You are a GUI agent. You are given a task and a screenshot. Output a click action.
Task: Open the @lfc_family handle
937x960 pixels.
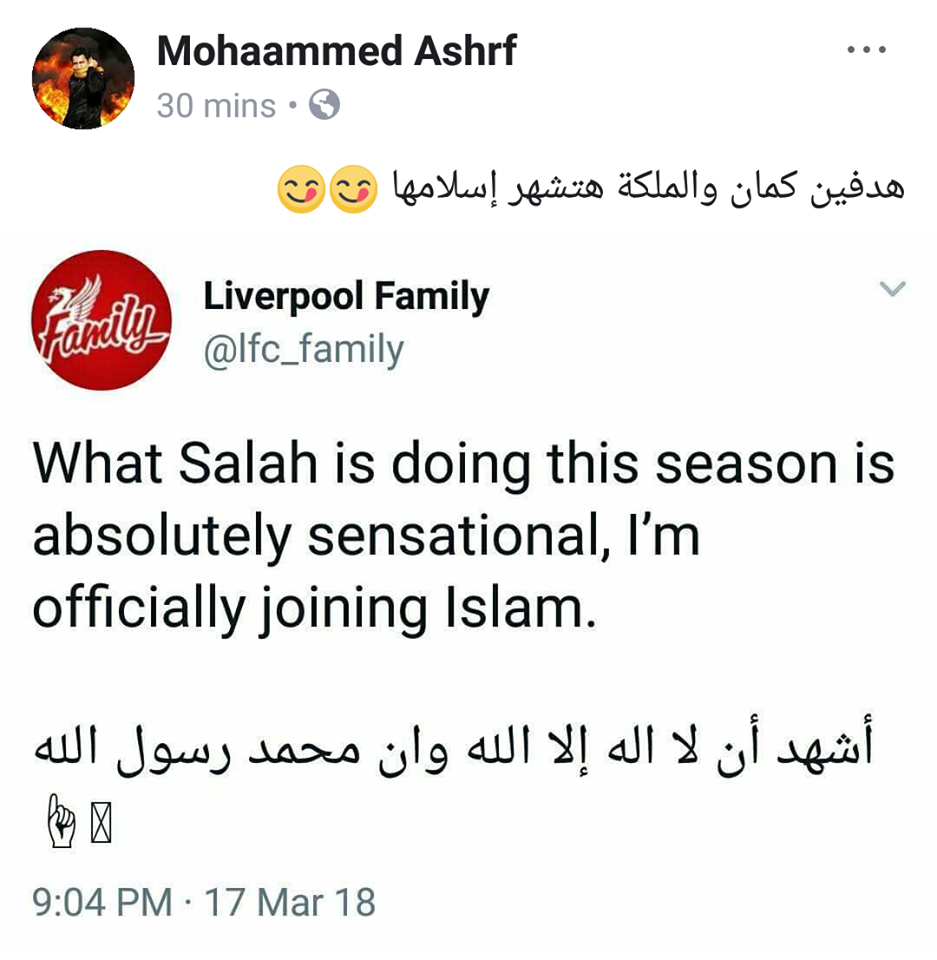303,349
